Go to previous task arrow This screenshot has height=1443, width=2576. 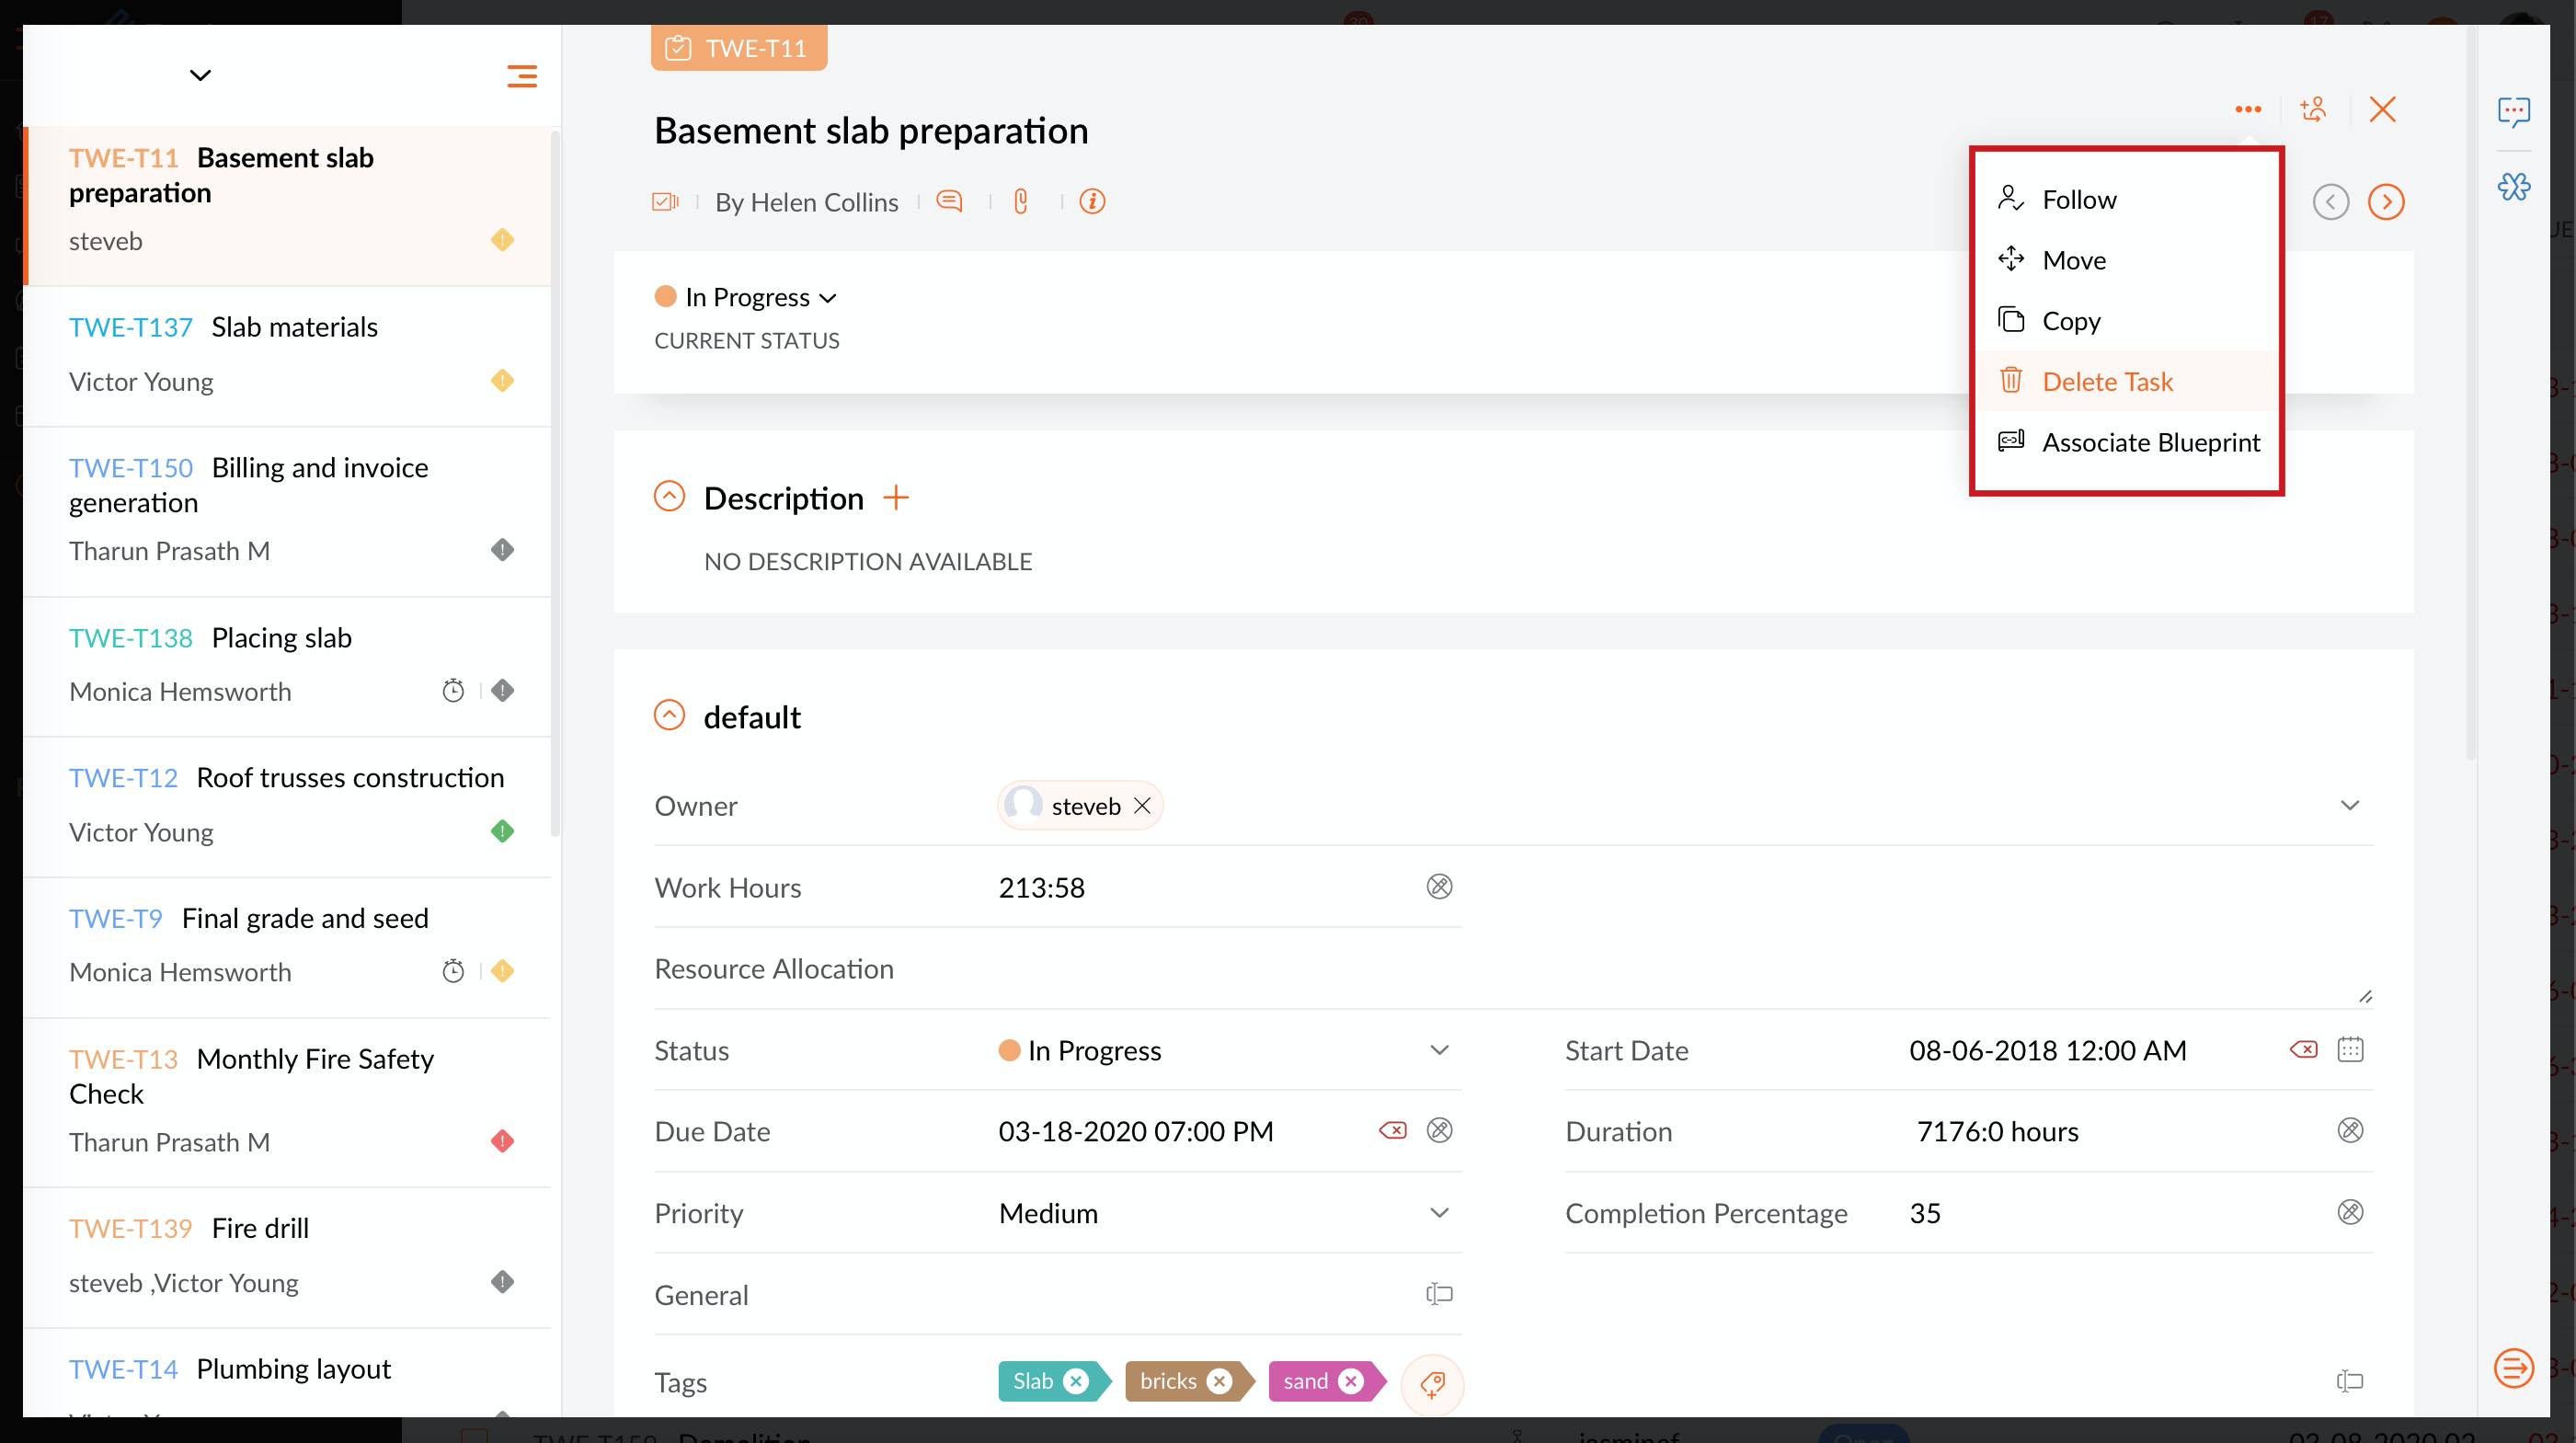[2330, 201]
